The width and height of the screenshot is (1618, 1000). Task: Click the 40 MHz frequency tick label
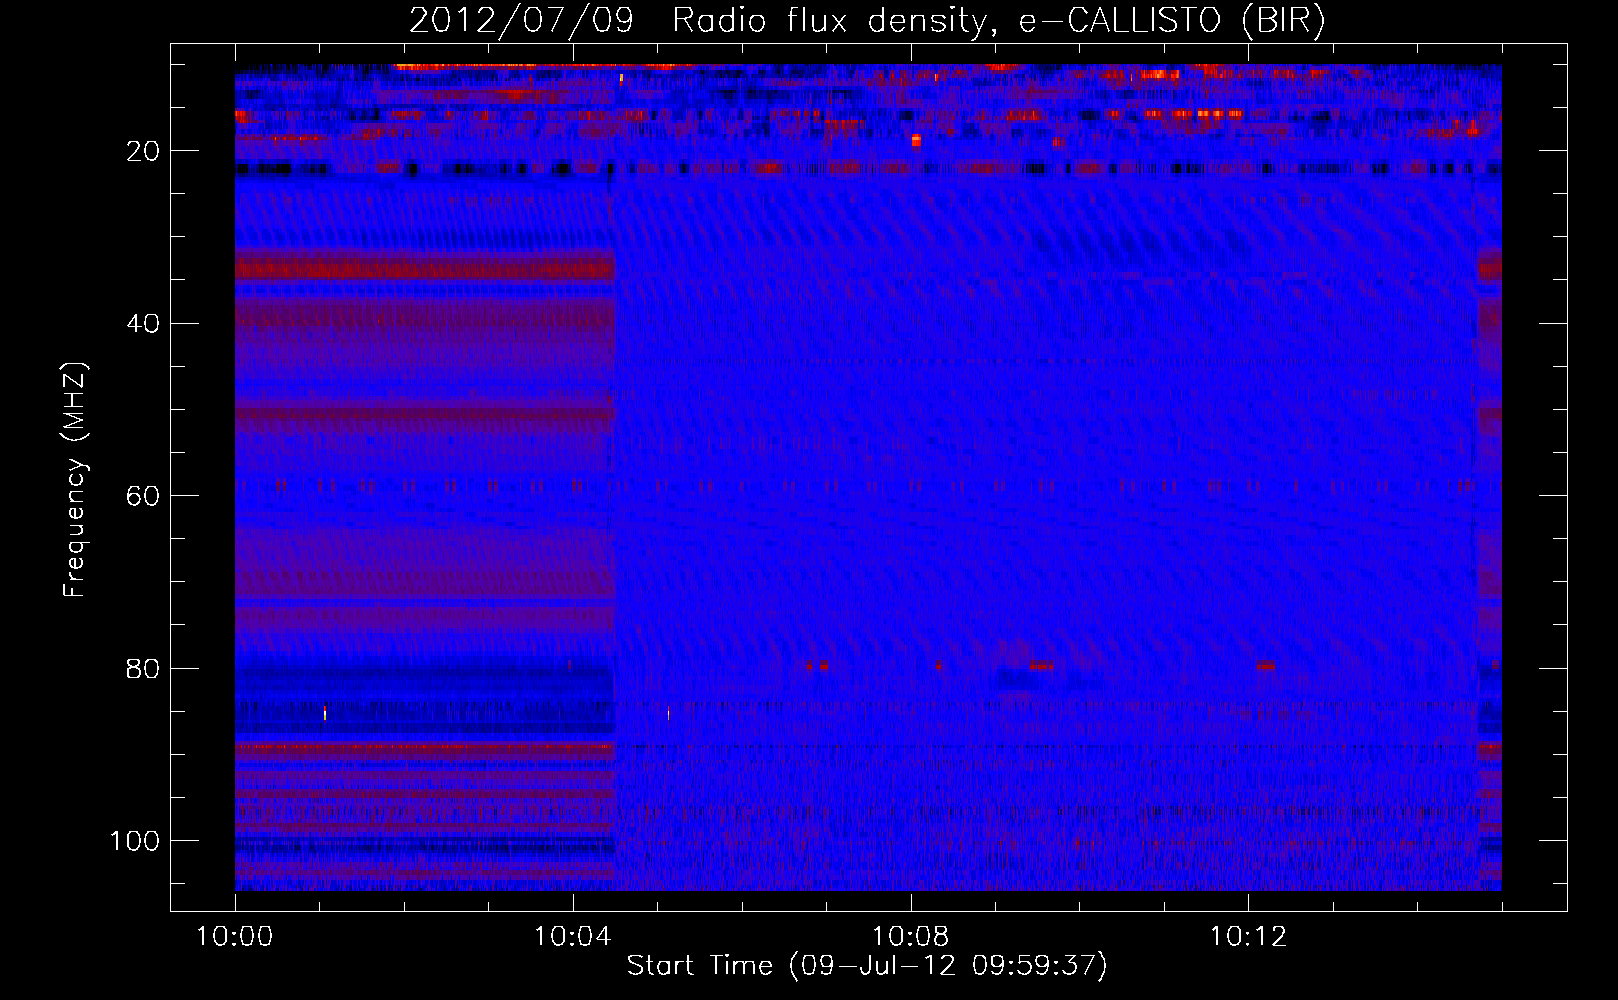coord(143,324)
